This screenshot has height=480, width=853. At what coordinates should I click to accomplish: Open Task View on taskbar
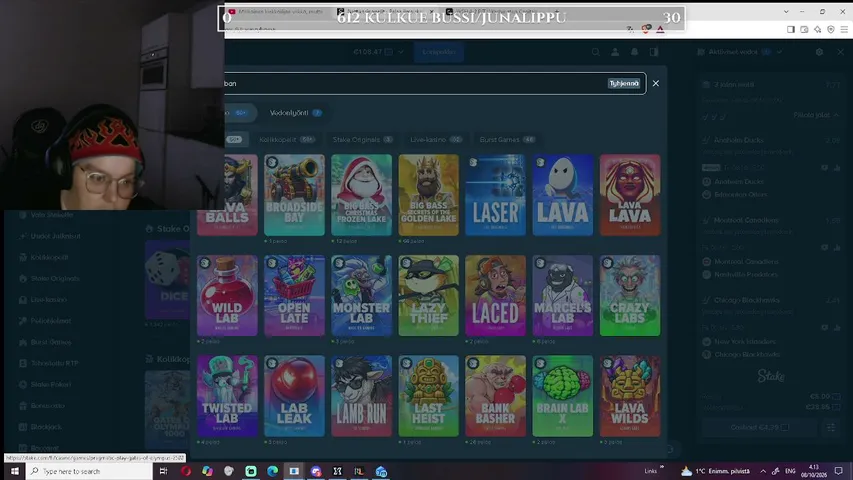coord(163,471)
